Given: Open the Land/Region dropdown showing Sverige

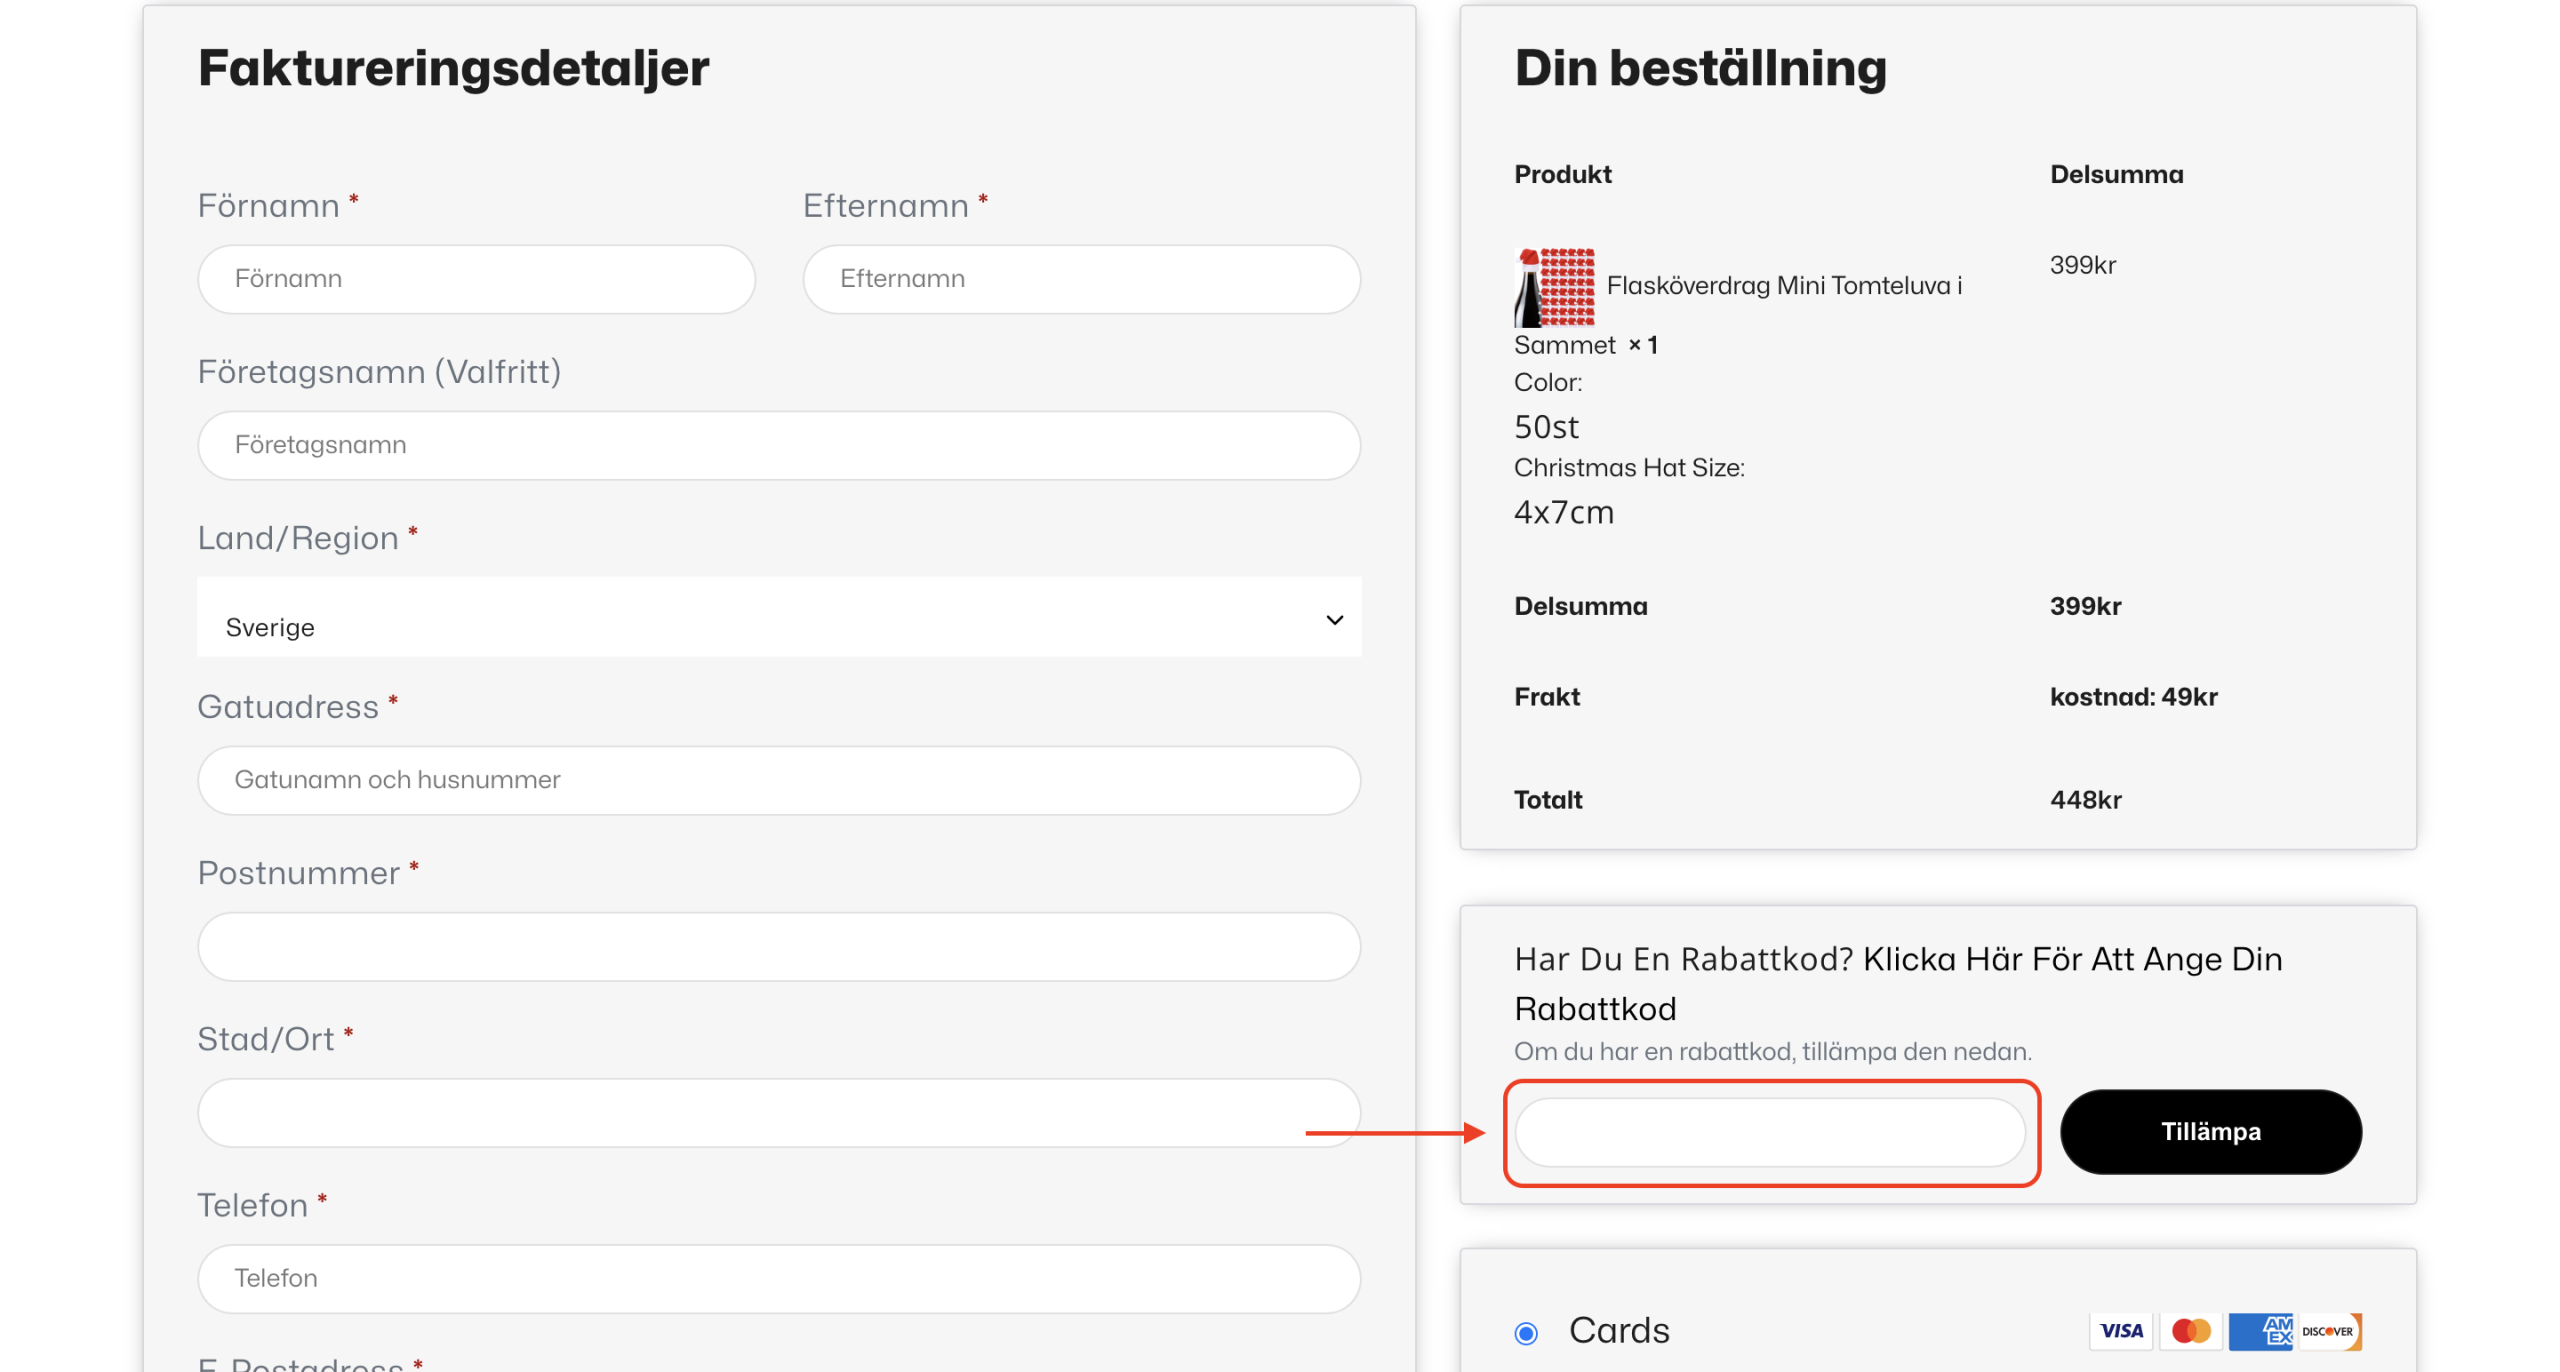Looking at the screenshot, I should pos(779,617).
